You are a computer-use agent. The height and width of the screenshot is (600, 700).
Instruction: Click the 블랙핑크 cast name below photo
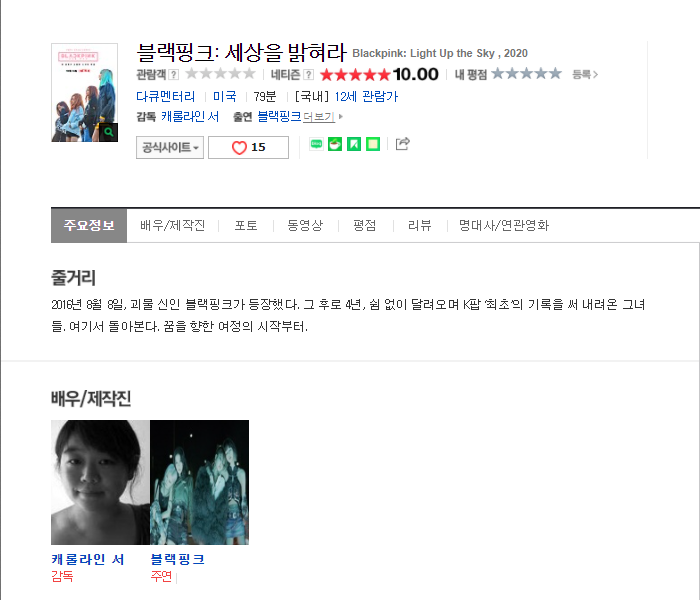pos(178,559)
